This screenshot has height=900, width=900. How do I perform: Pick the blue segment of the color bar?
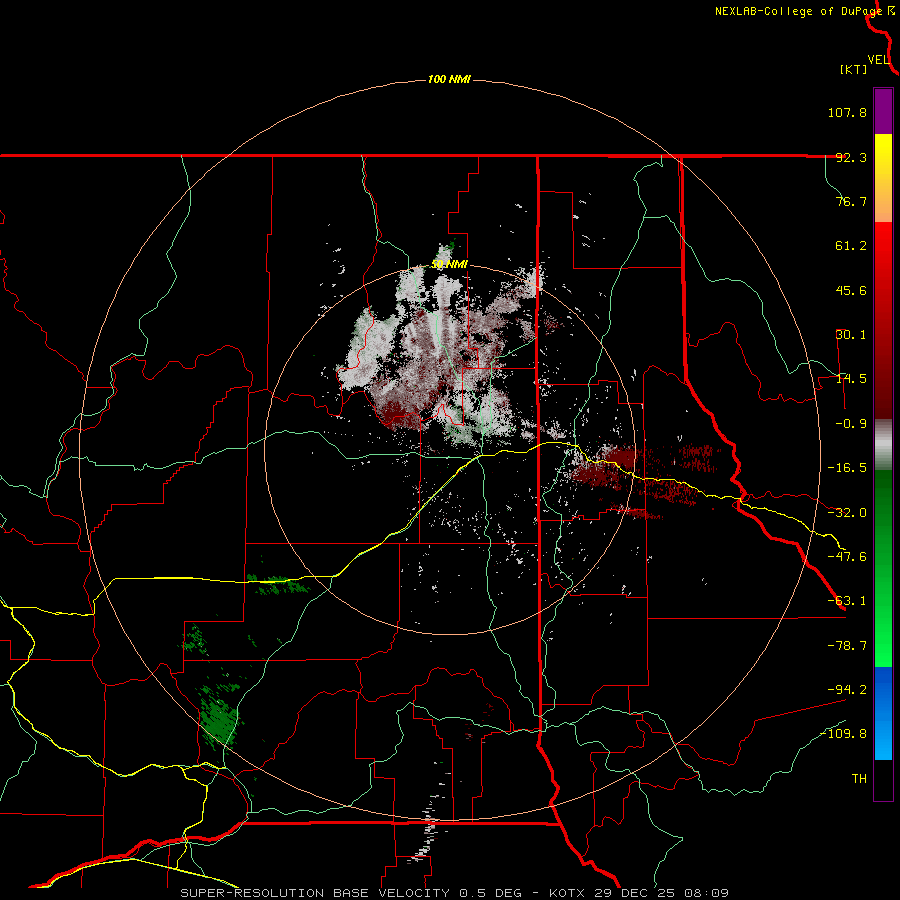click(883, 713)
